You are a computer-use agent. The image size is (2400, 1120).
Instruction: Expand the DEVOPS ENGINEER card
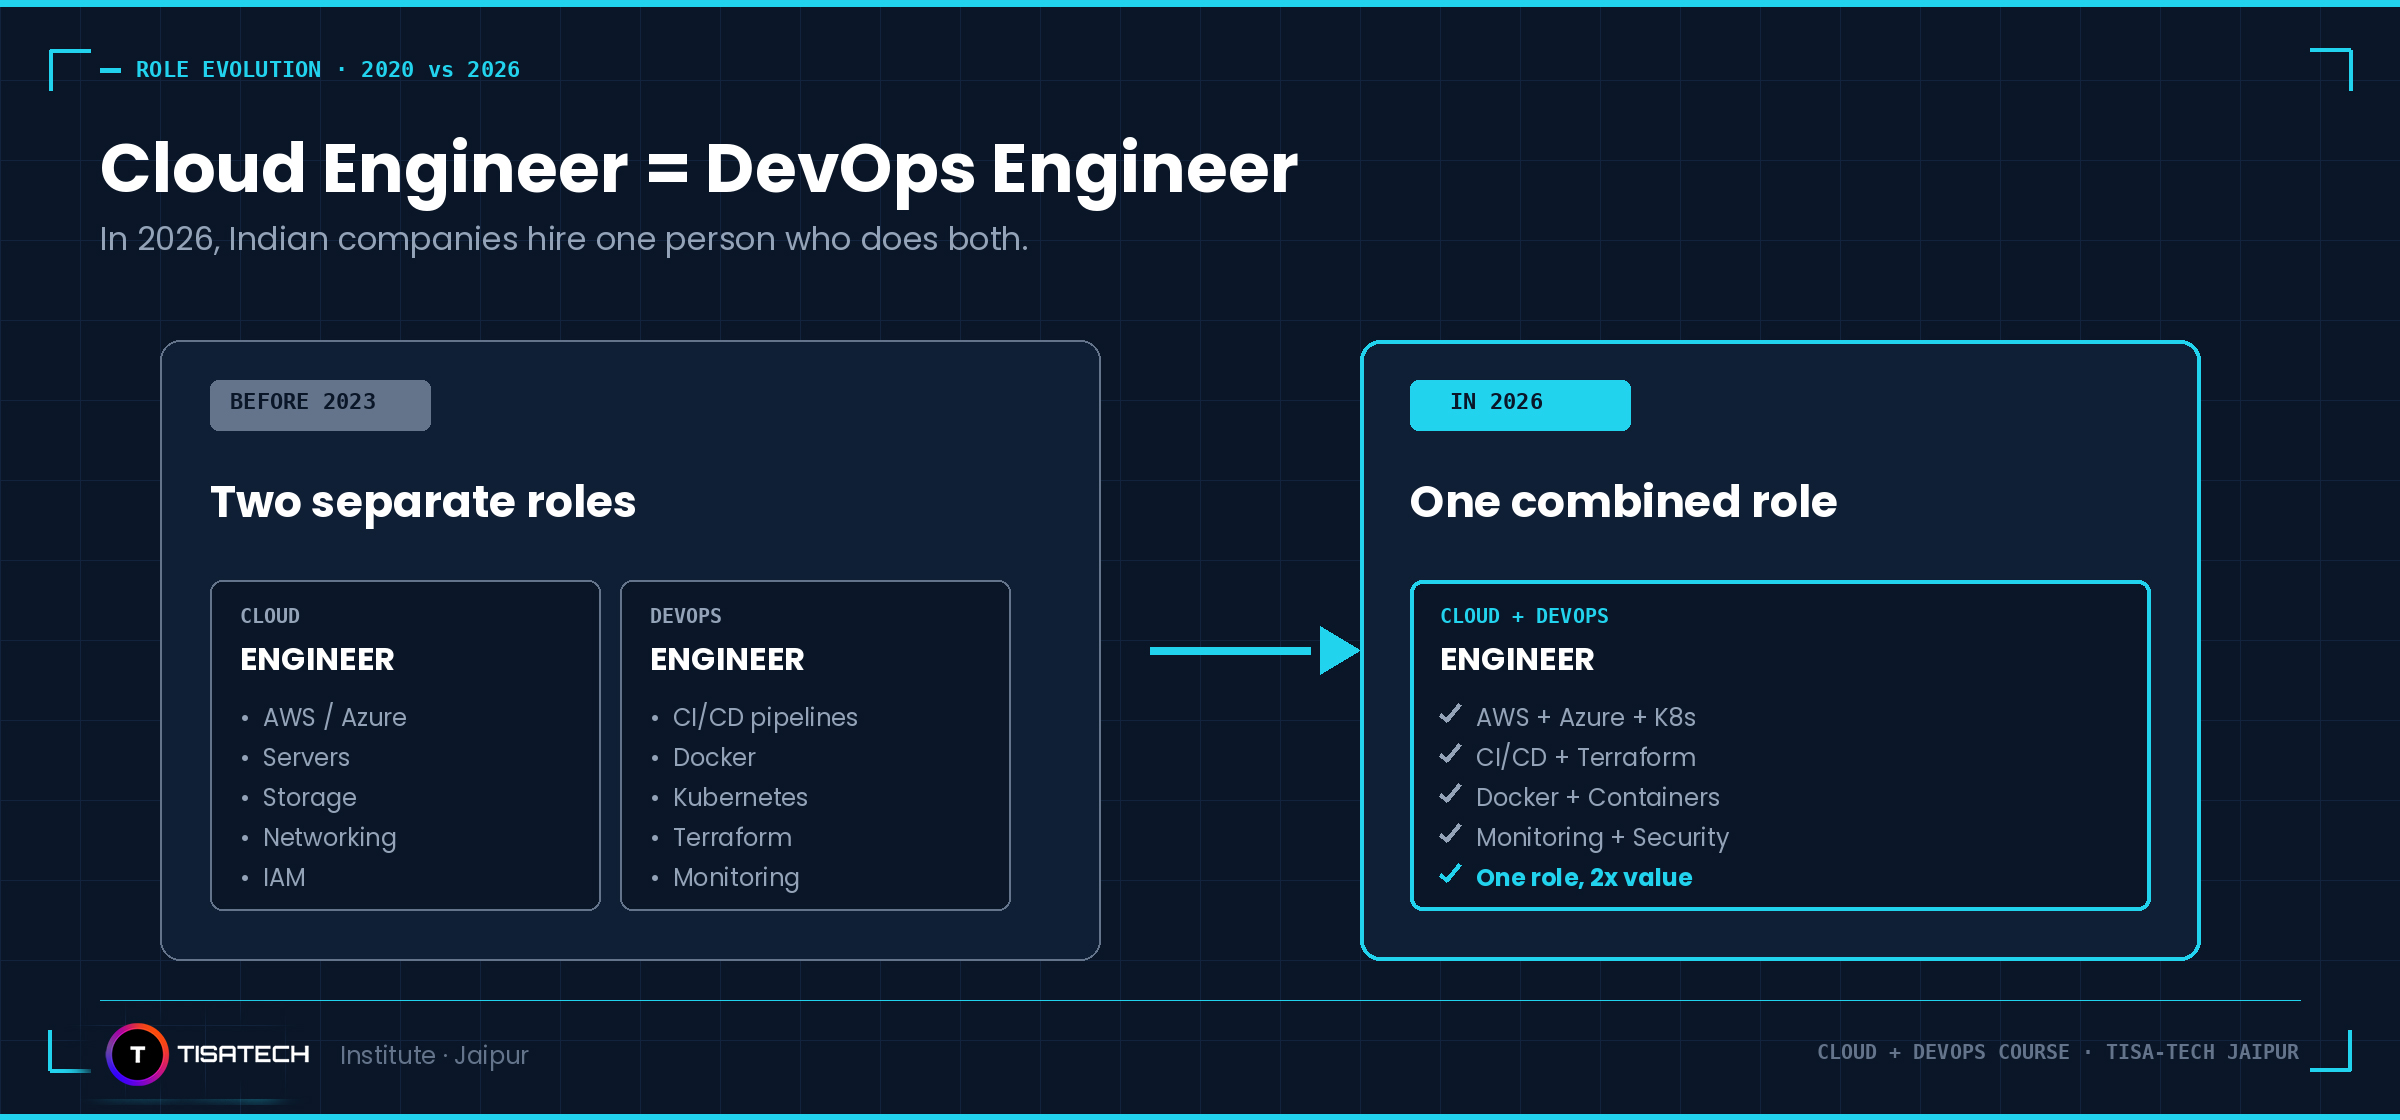point(815,745)
